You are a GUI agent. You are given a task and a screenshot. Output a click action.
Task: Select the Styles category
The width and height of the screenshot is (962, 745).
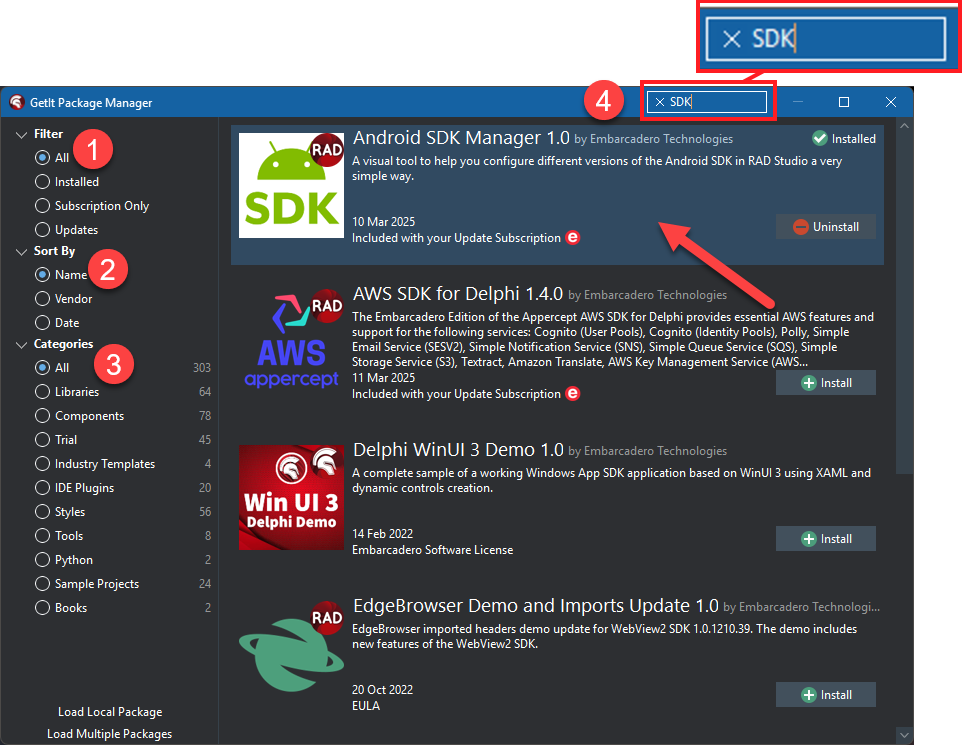pos(60,511)
